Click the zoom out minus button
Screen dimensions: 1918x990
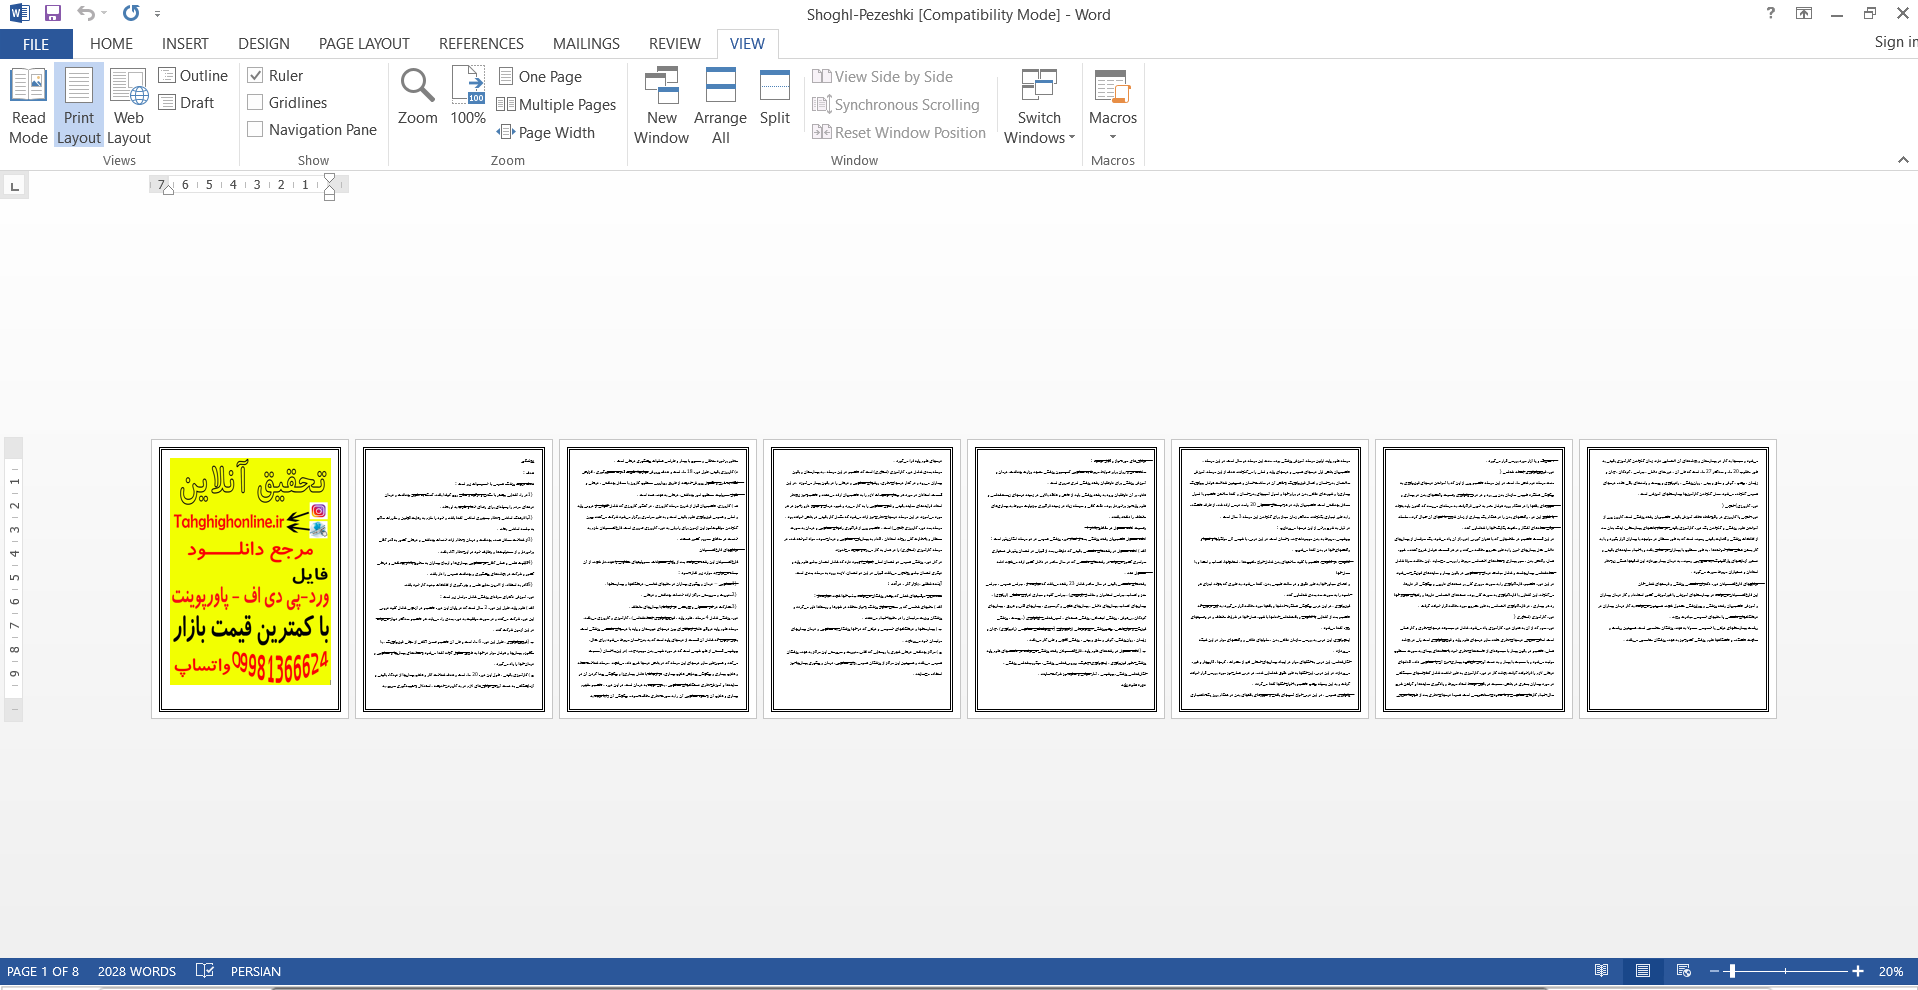[1714, 971]
